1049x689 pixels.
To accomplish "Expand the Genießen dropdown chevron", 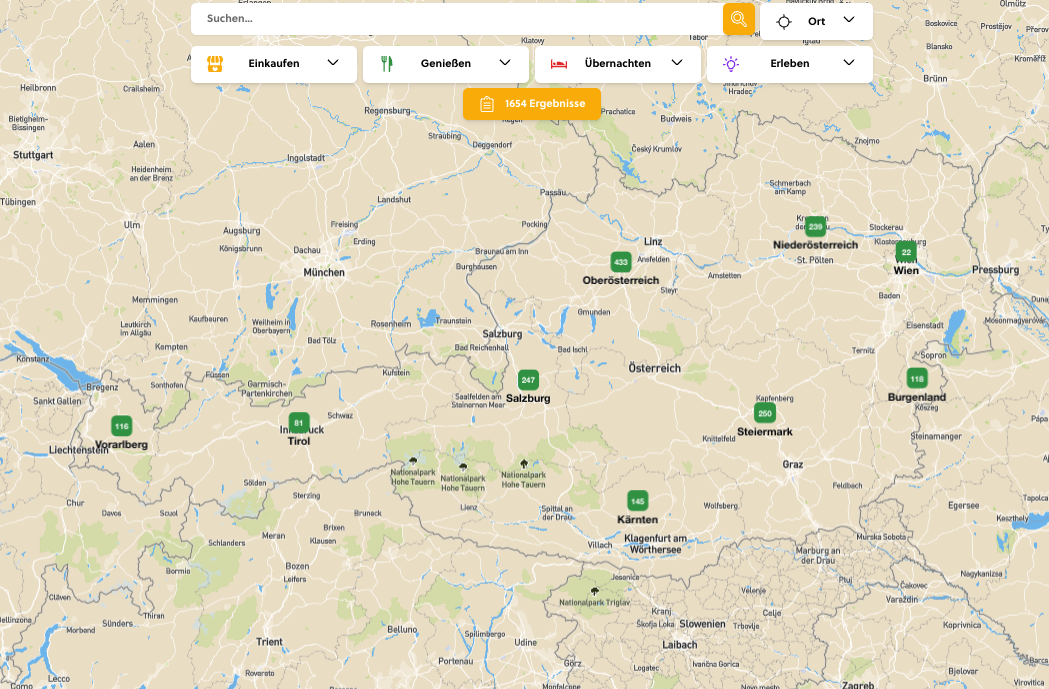I will [x=505, y=63].
